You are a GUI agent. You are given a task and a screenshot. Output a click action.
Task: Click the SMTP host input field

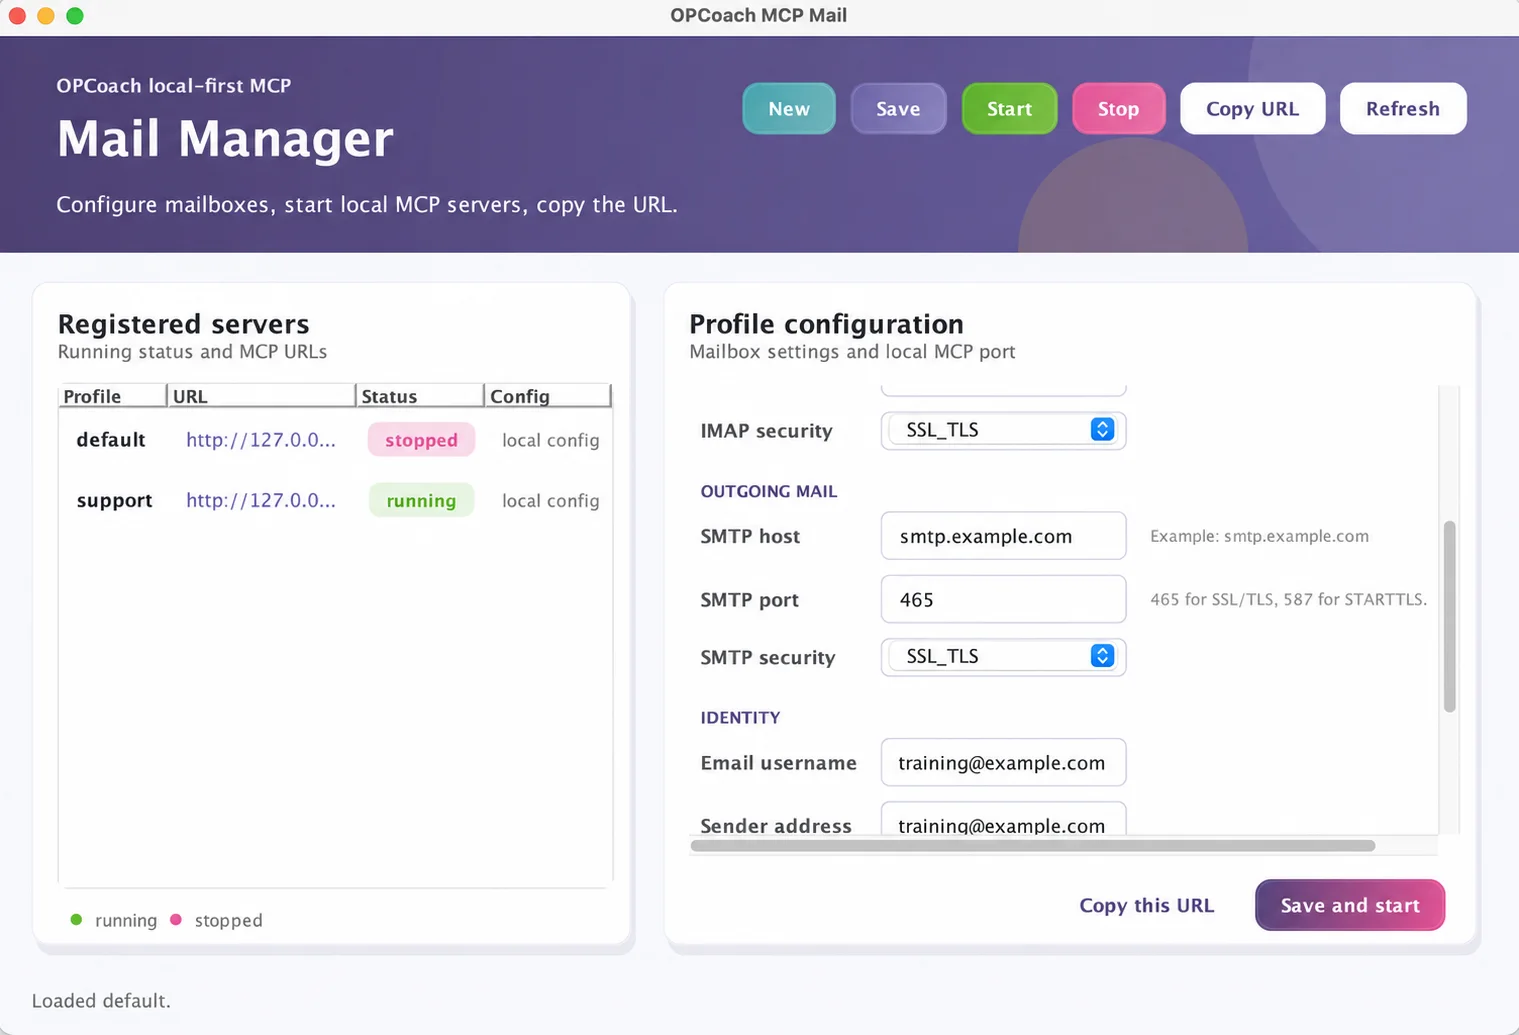click(1003, 536)
